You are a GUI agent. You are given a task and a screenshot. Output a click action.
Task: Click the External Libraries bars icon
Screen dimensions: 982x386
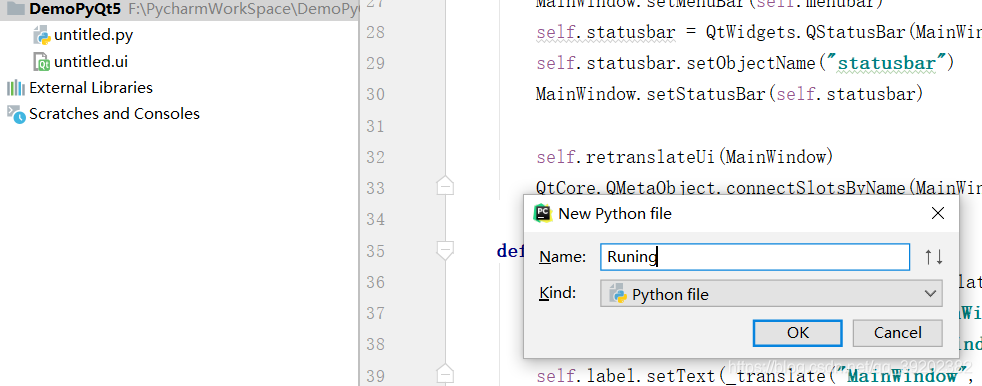[16, 88]
